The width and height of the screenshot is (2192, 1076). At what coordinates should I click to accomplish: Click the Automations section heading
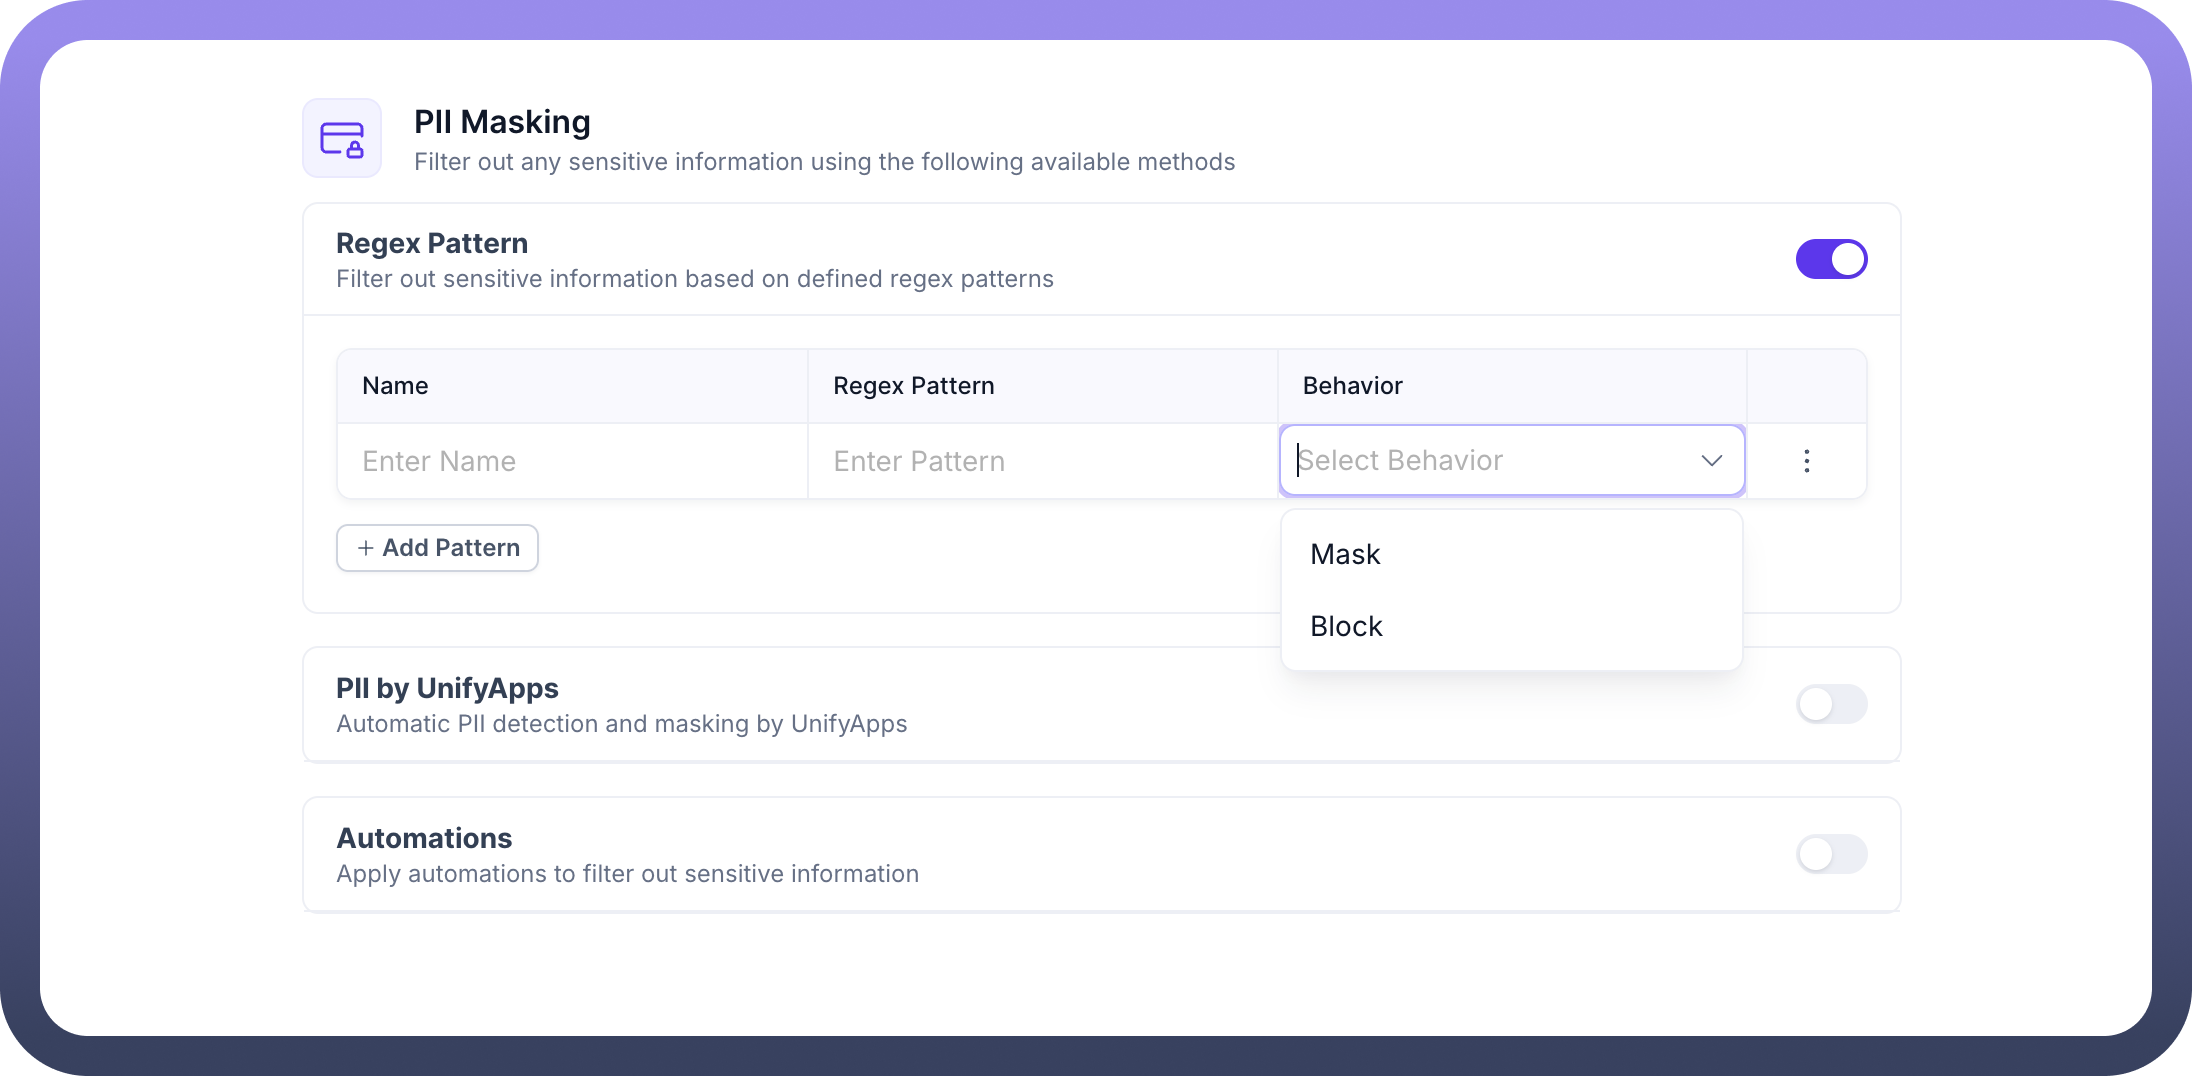point(424,838)
